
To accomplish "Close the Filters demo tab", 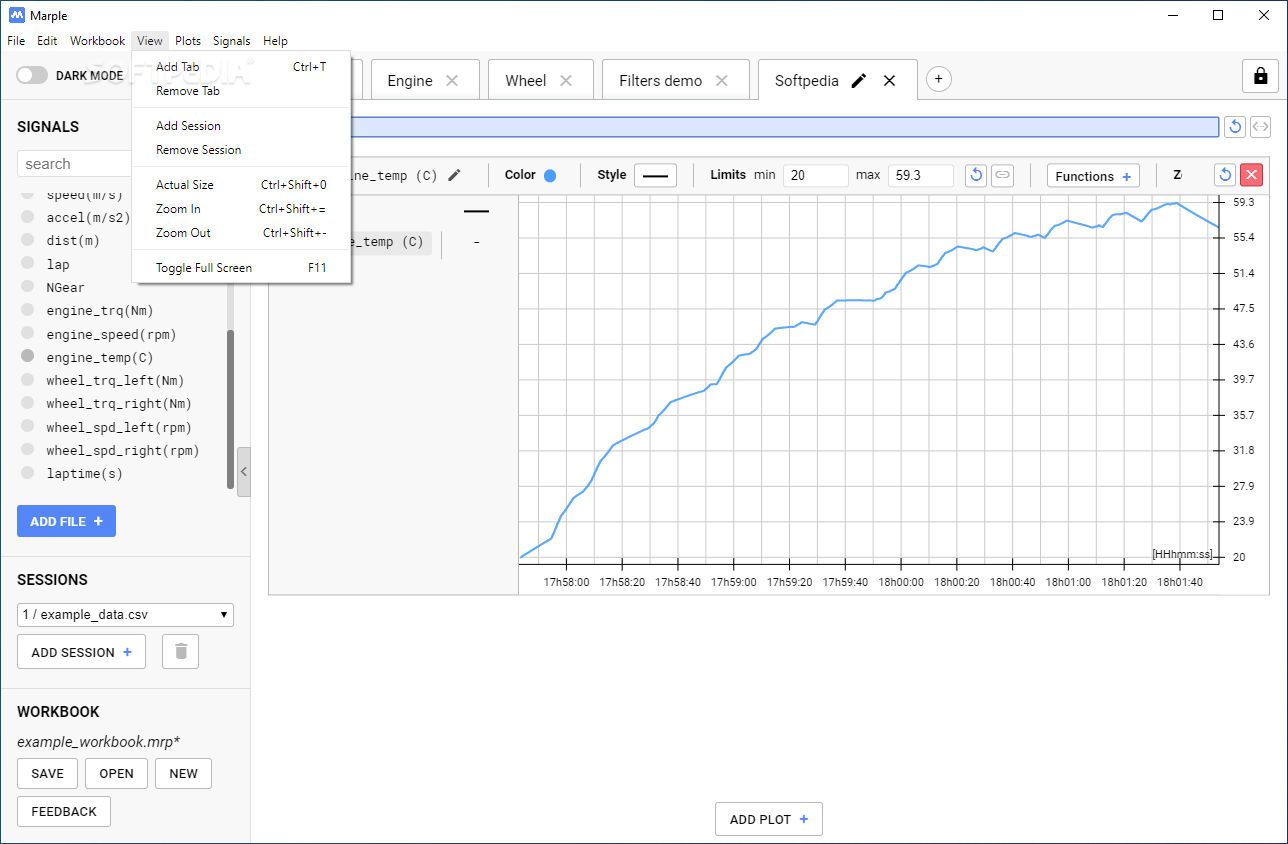I will point(722,81).
